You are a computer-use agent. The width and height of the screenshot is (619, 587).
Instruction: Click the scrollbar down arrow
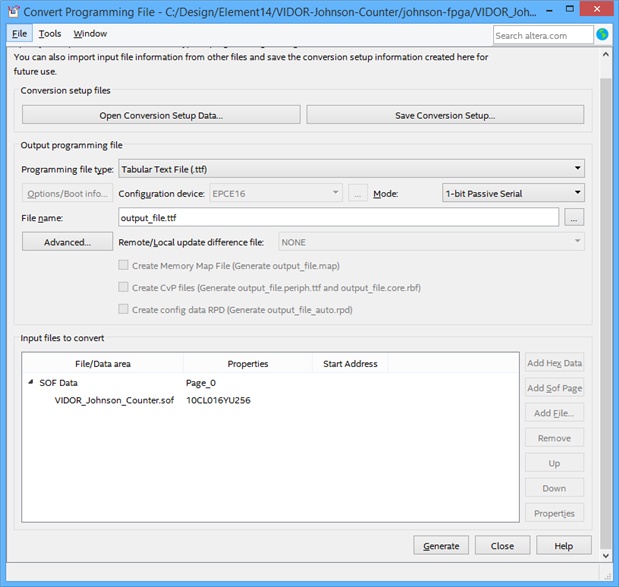click(606, 555)
